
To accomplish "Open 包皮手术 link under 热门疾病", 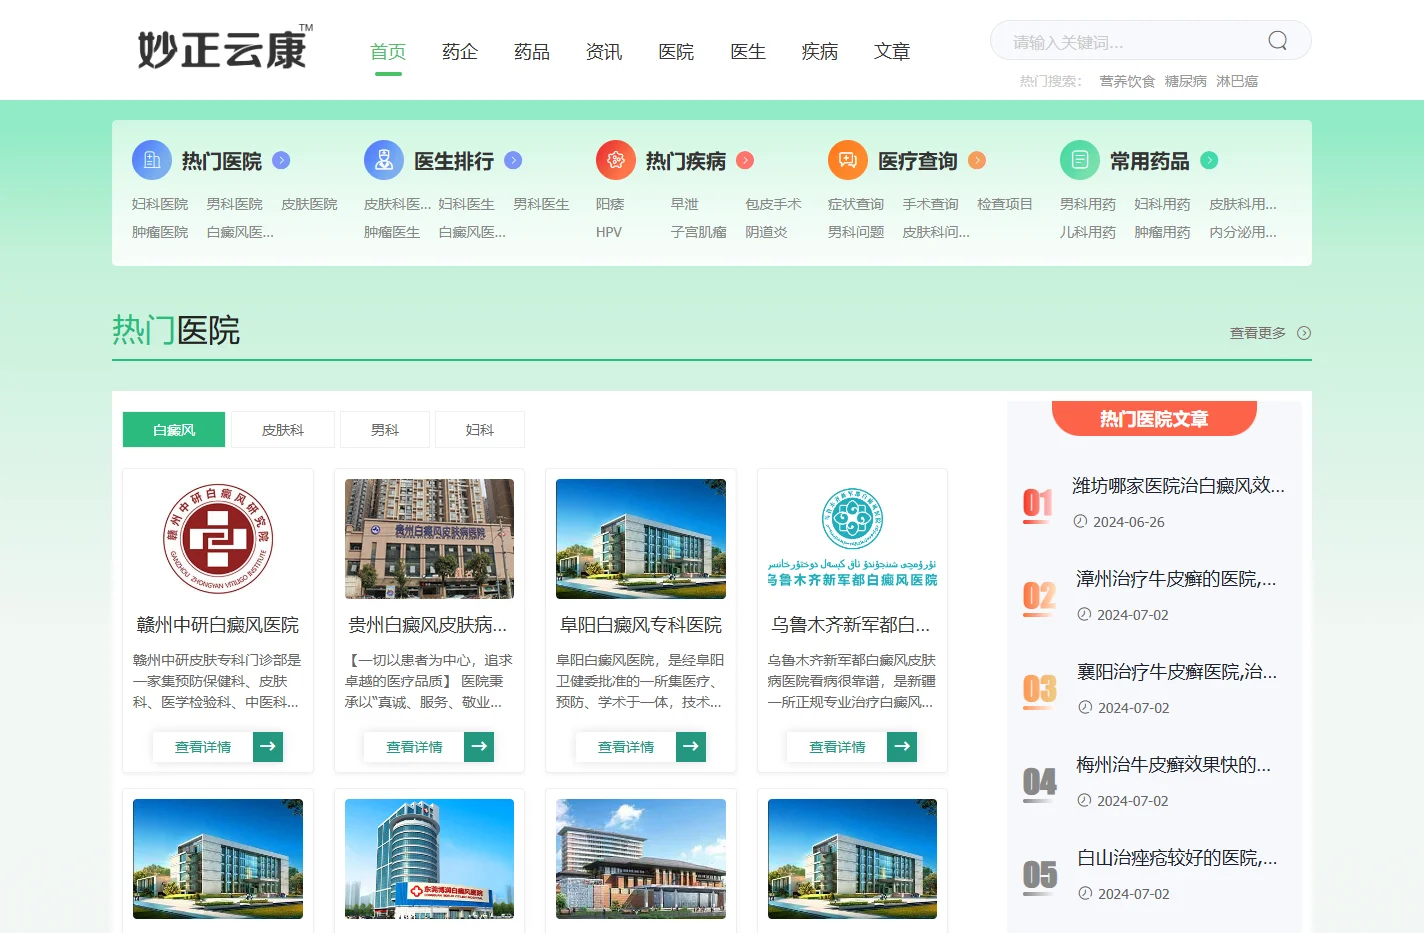I will (x=773, y=204).
